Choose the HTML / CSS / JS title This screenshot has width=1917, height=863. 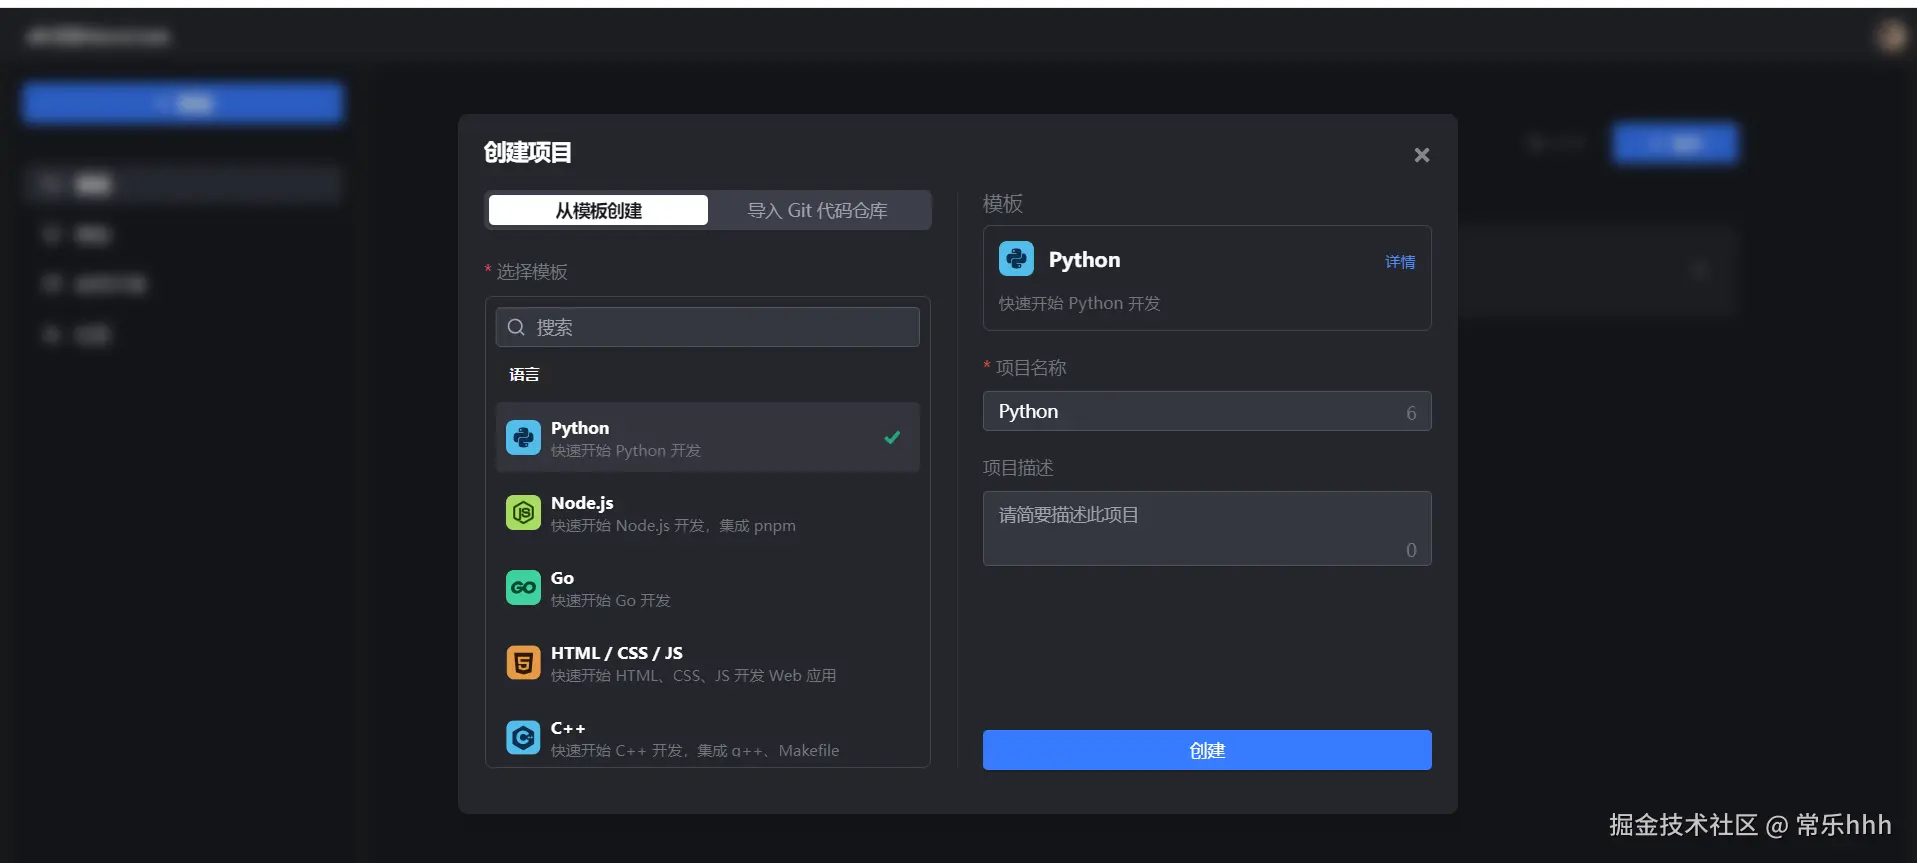tap(617, 653)
